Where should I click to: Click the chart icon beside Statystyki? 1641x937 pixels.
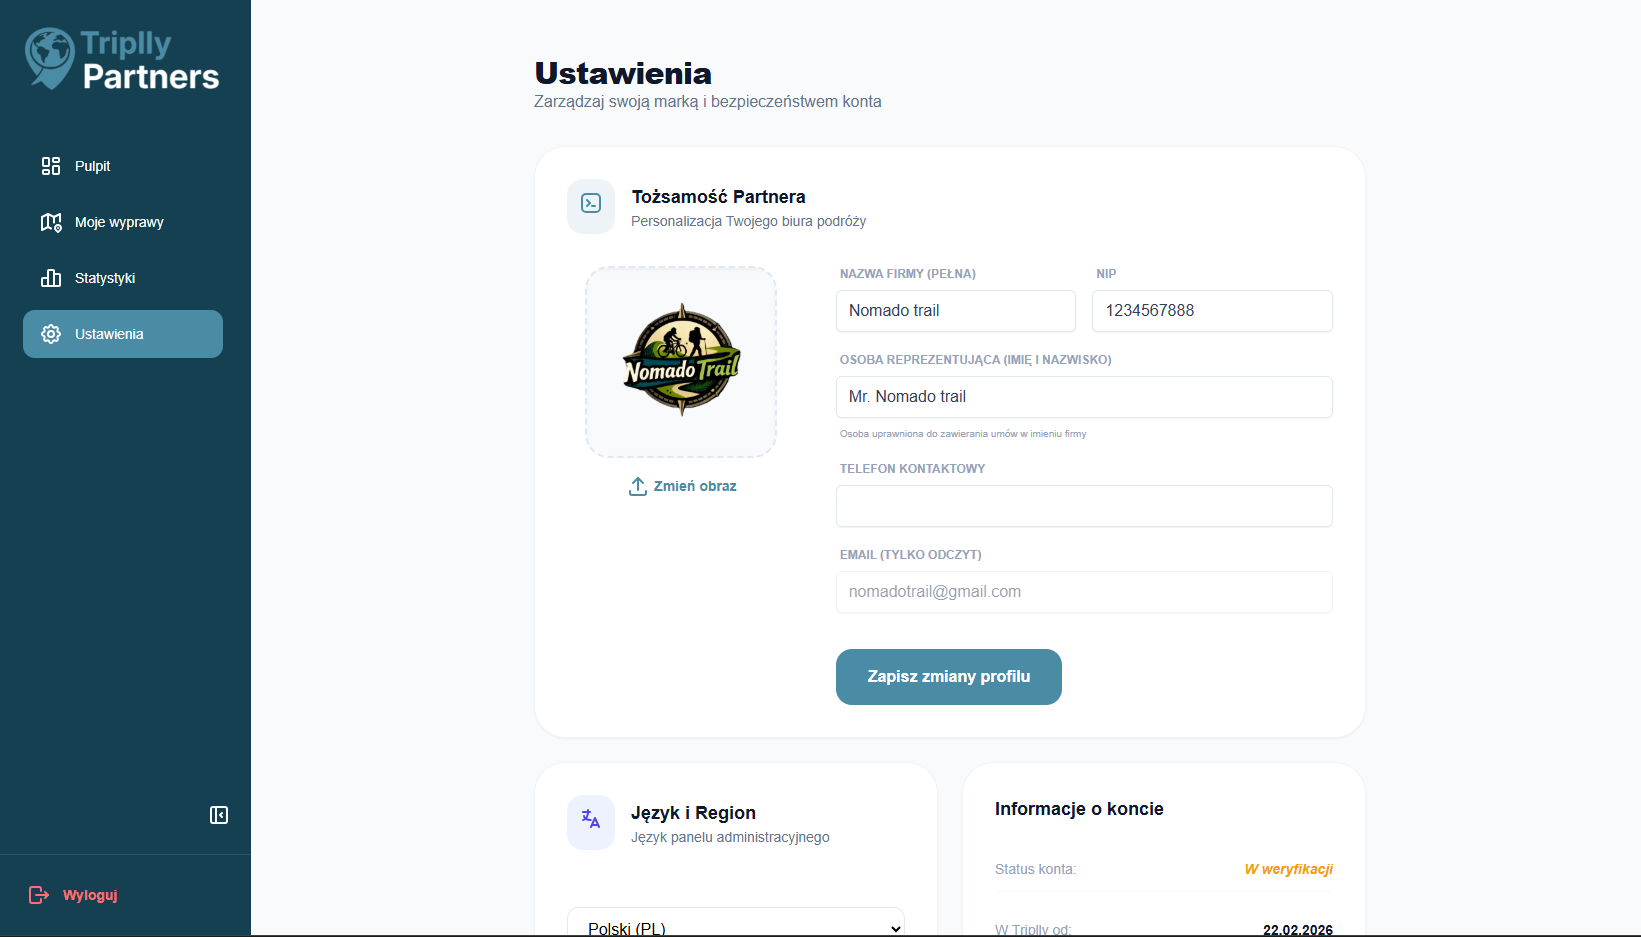coord(51,278)
